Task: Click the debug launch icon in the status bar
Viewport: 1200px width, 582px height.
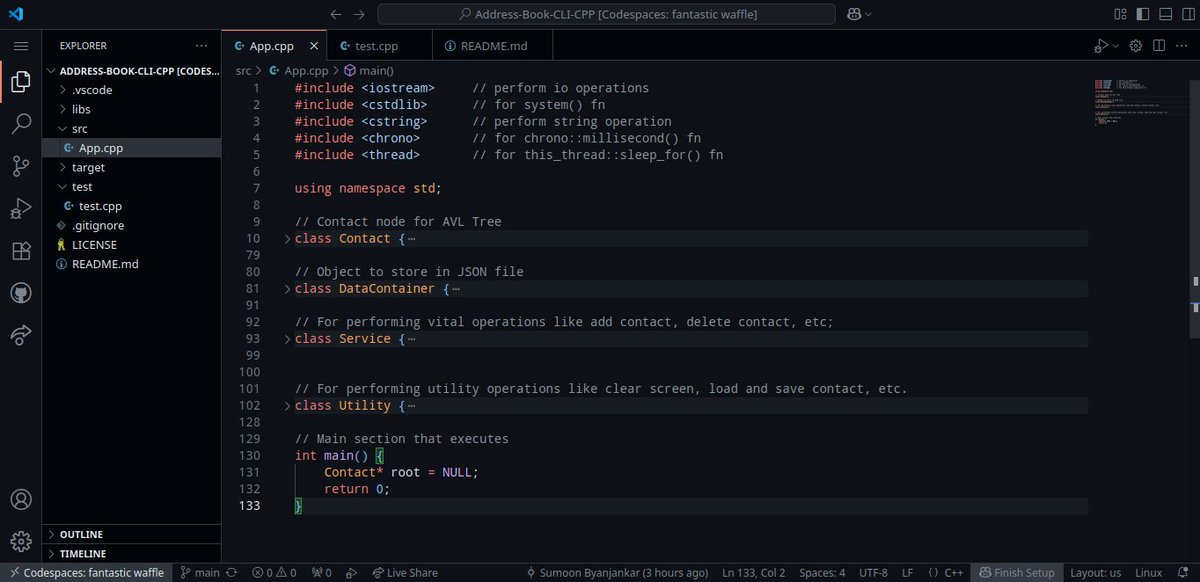Action: tap(351, 573)
